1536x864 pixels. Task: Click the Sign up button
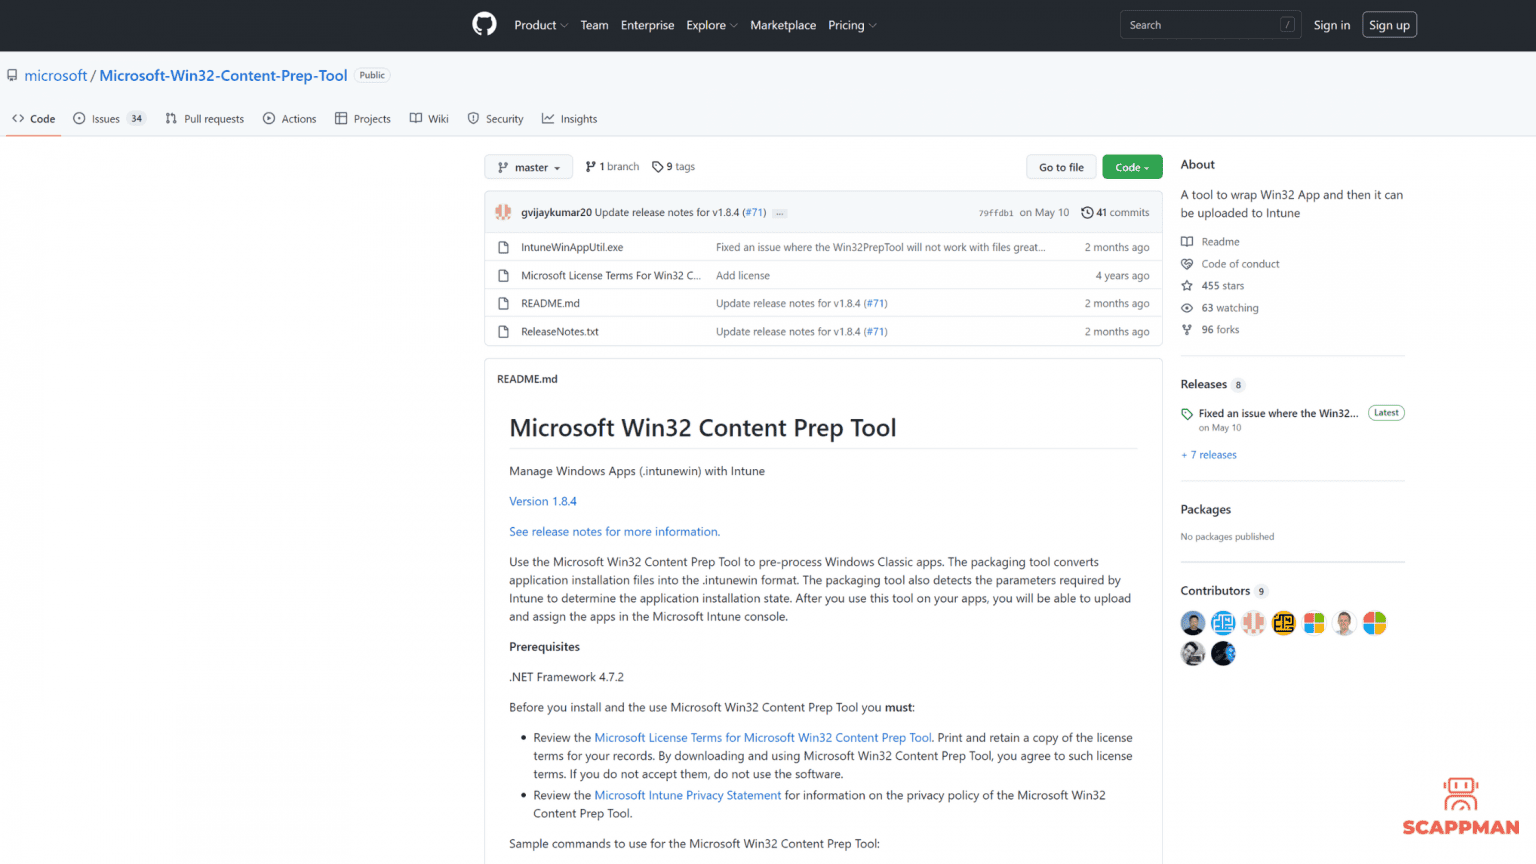1389,24
